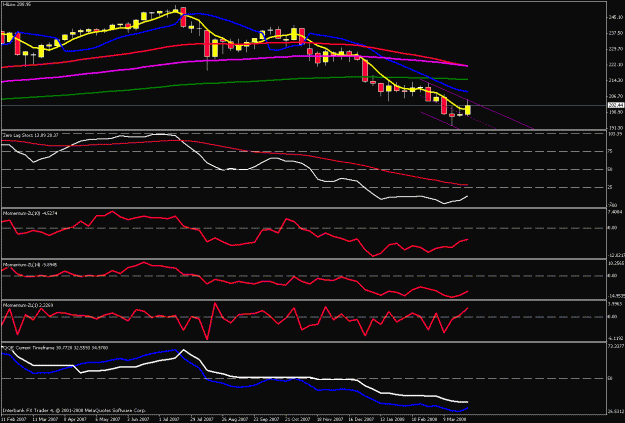Click the 245.10 price scale label

(616, 18)
